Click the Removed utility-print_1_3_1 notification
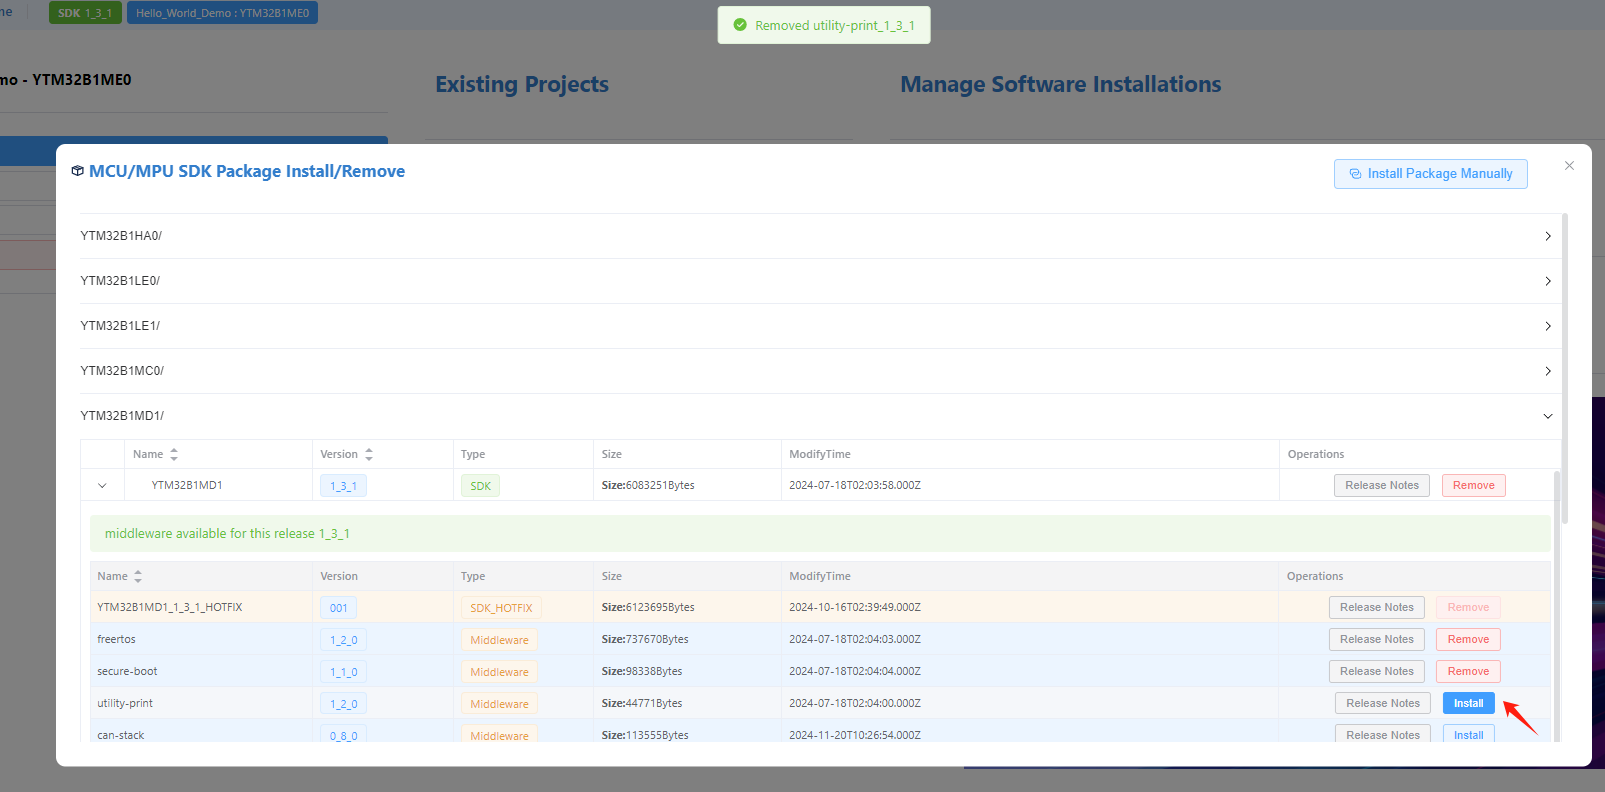 824,25
